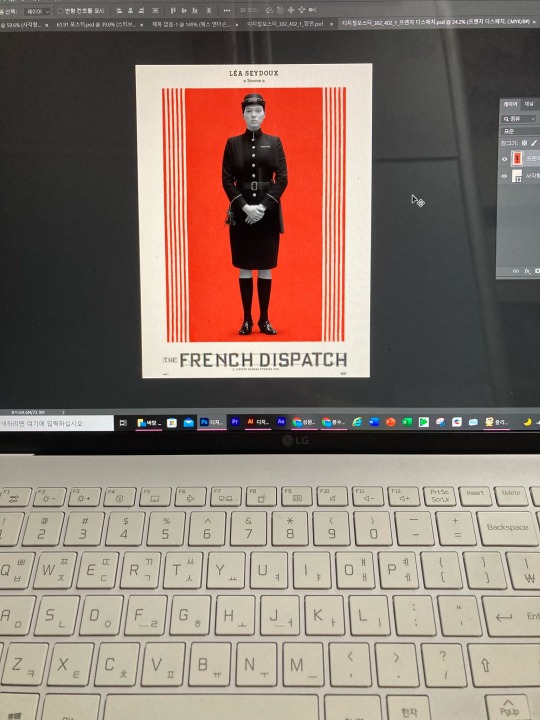
Task: Lock transparent pixels icon in Layers panel
Action: [524, 143]
